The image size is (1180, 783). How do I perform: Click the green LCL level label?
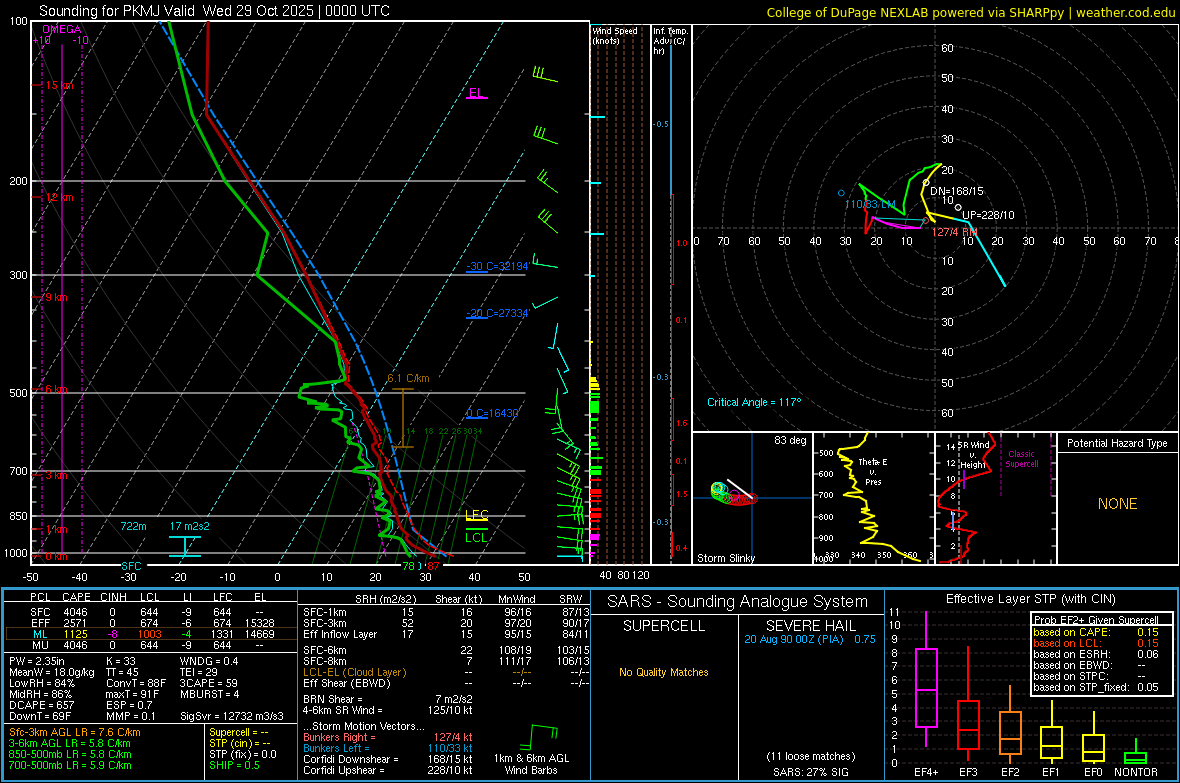point(476,537)
